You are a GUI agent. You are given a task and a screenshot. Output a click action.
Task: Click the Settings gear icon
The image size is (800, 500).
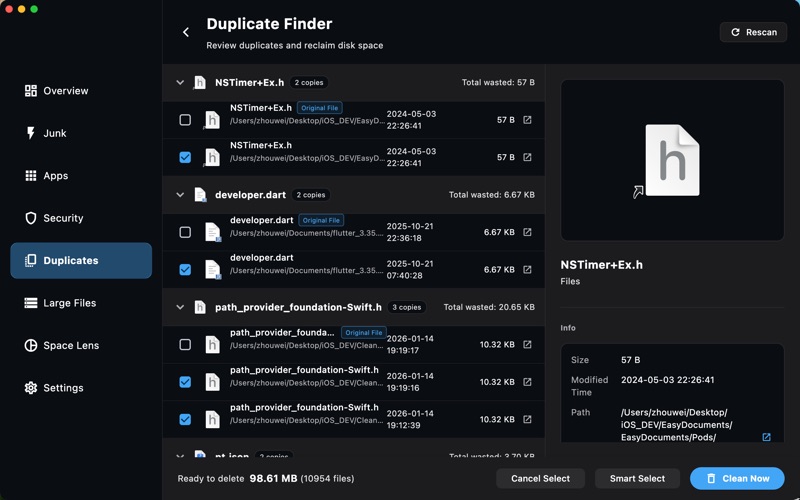pos(31,388)
